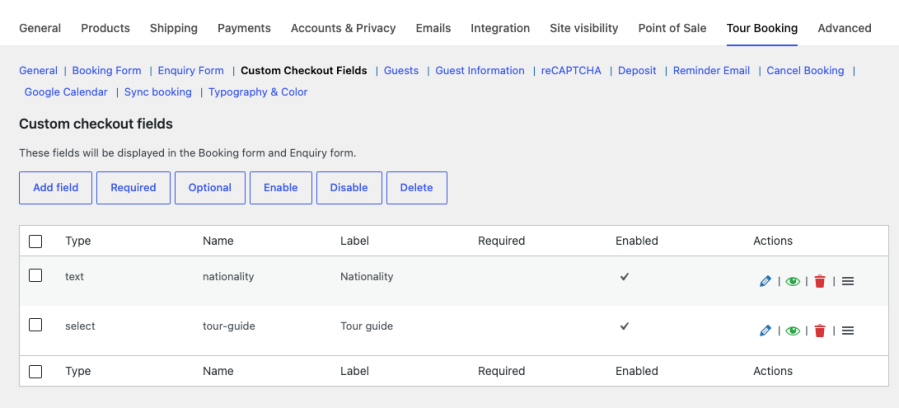
Task: Click the 'Tour guide' label cell
Action: point(367,326)
